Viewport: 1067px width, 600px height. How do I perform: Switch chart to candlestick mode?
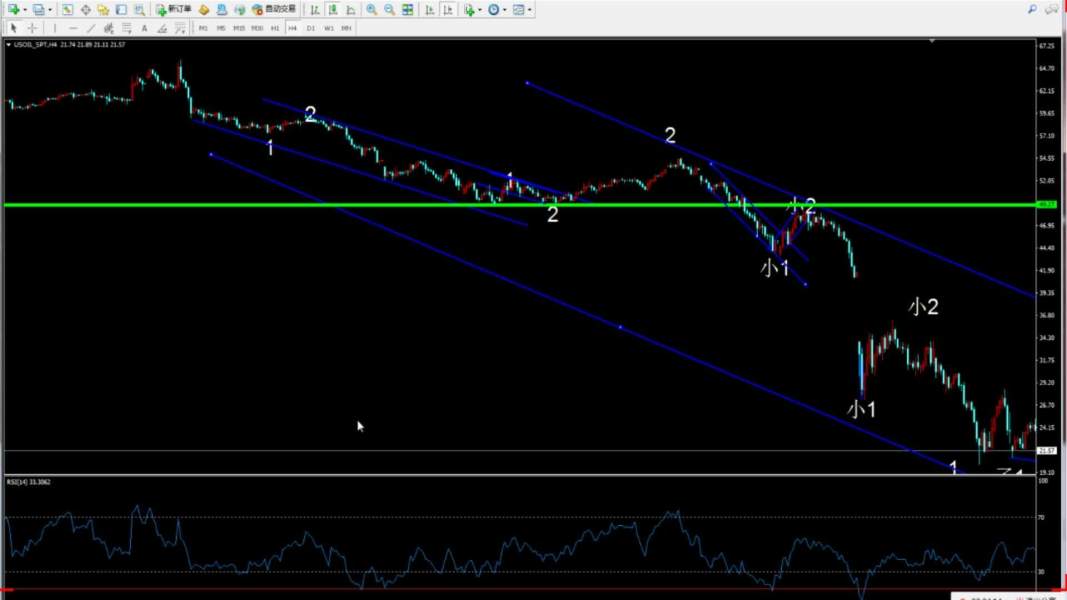(x=333, y=9)
